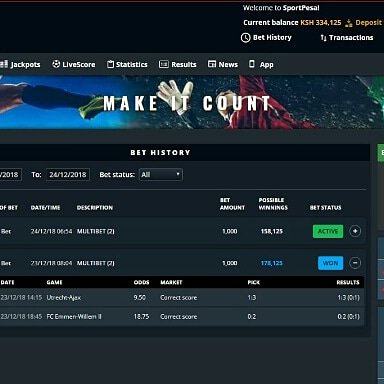Viewport: 384px width, 384px height.
Task: Click the odds value 18.75
Action: click(141, 317)
